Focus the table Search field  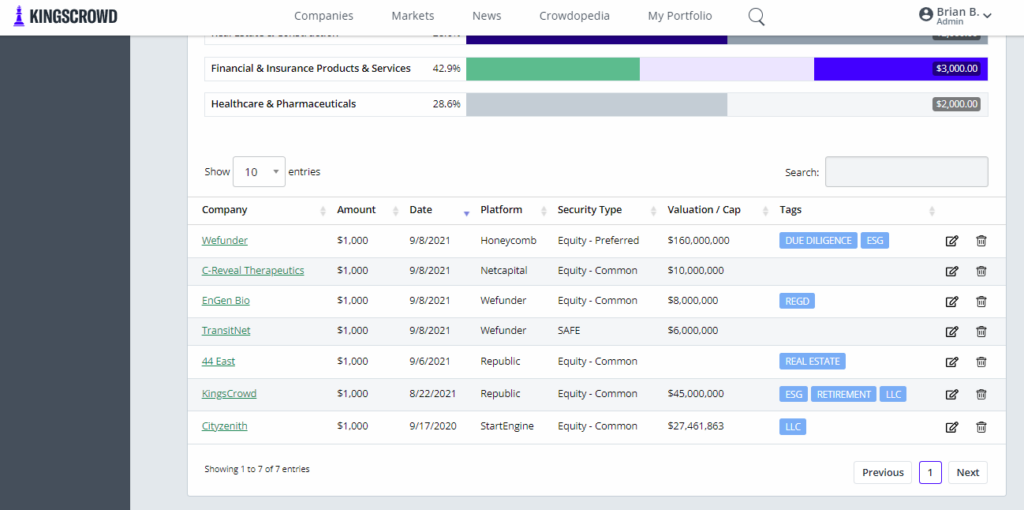click(x=906, y=172)
